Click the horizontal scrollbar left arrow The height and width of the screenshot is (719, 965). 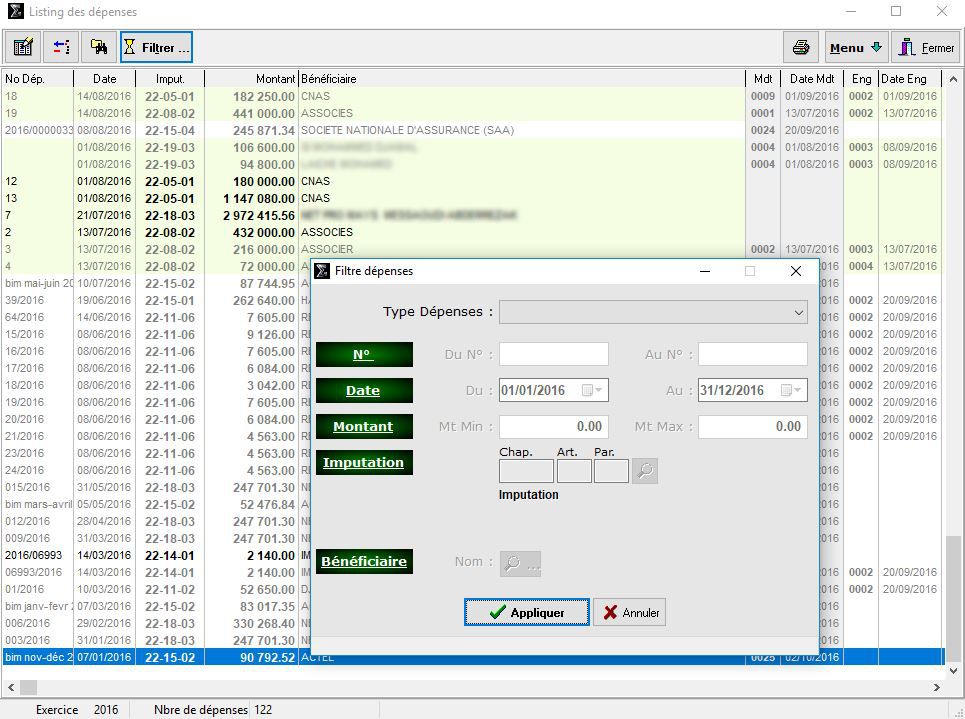point(10,687)
